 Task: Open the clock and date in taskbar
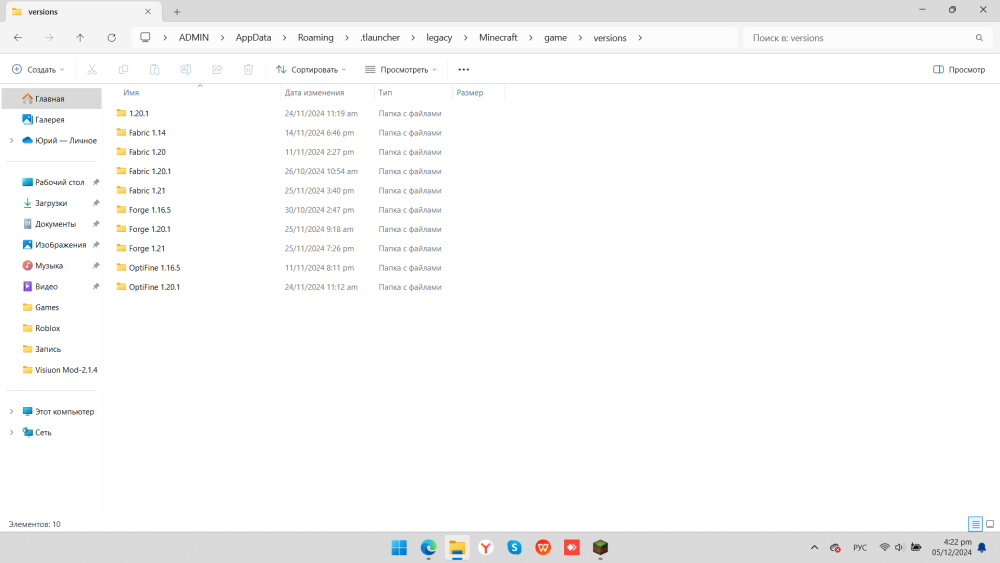(x=952, y=547)
